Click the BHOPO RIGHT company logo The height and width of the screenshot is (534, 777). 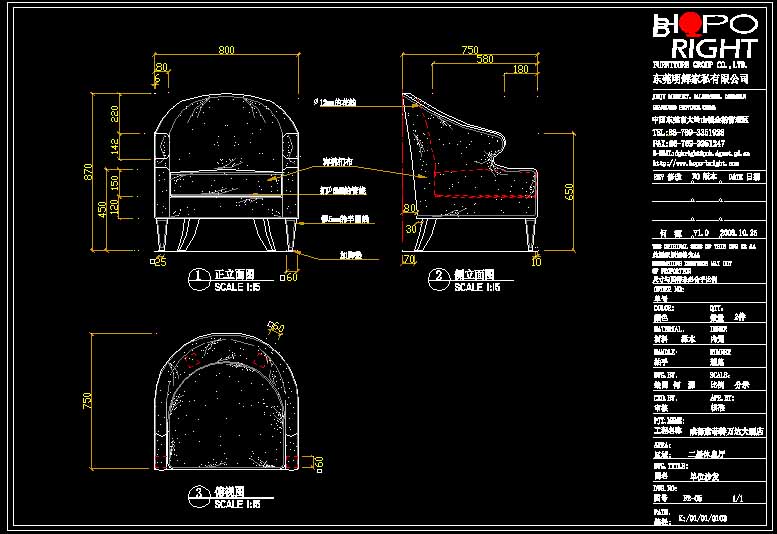tap(706, 36)
